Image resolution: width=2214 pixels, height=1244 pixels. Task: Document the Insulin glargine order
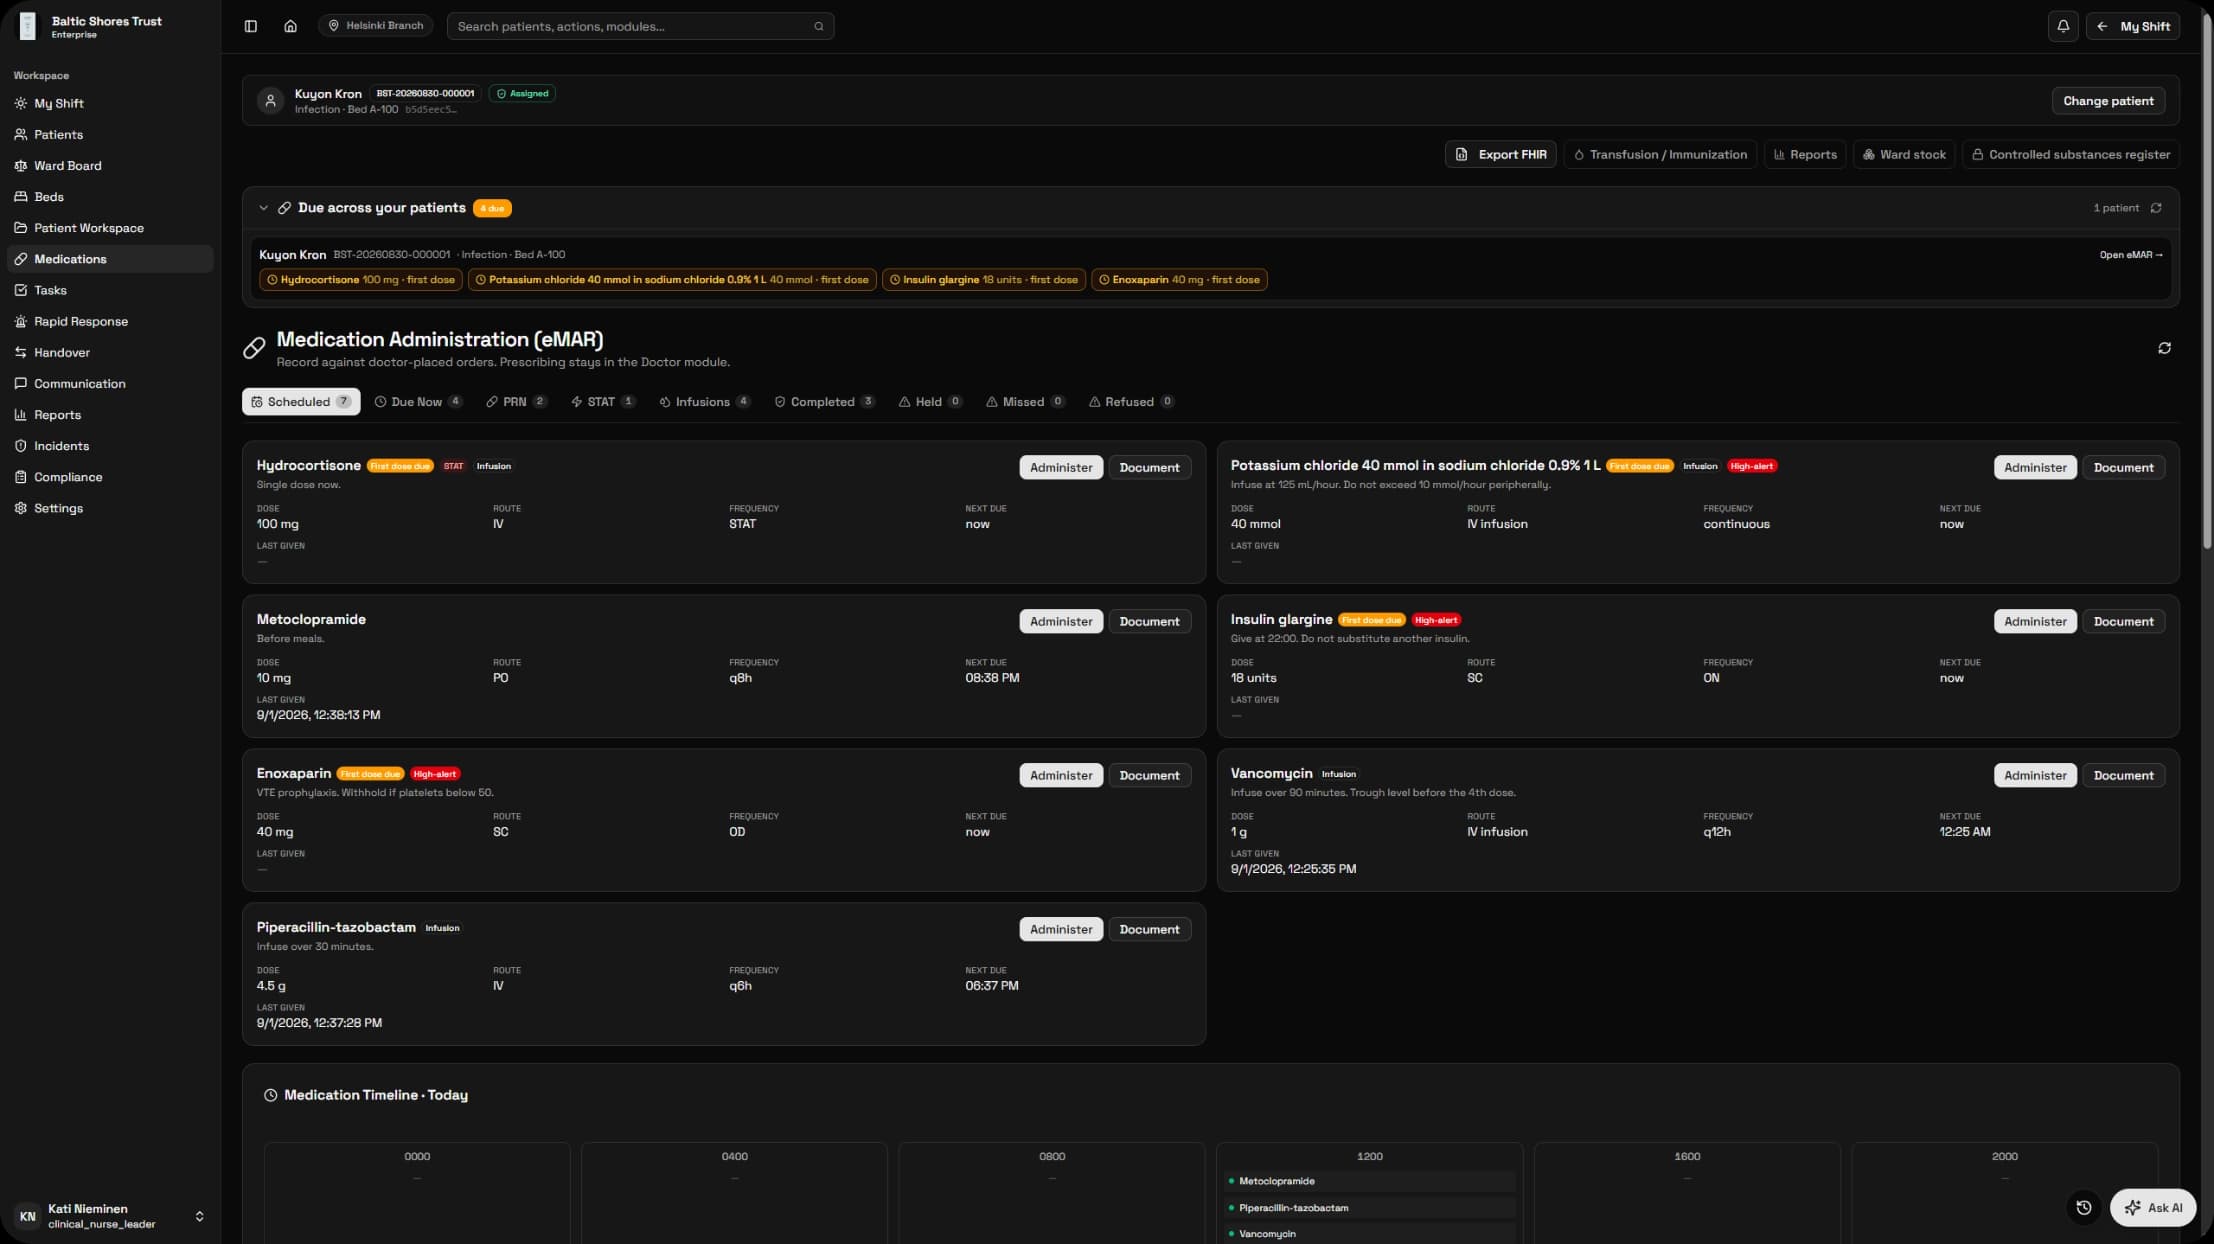pyautogui.click(x=2123, y=621)
